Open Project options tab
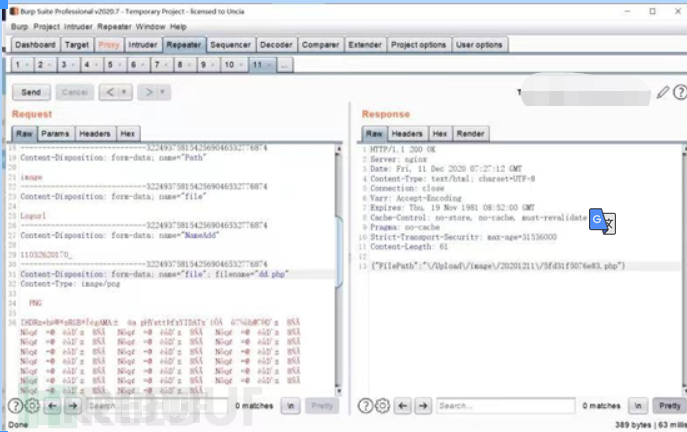The image size is (687, 432). point(418,45)
